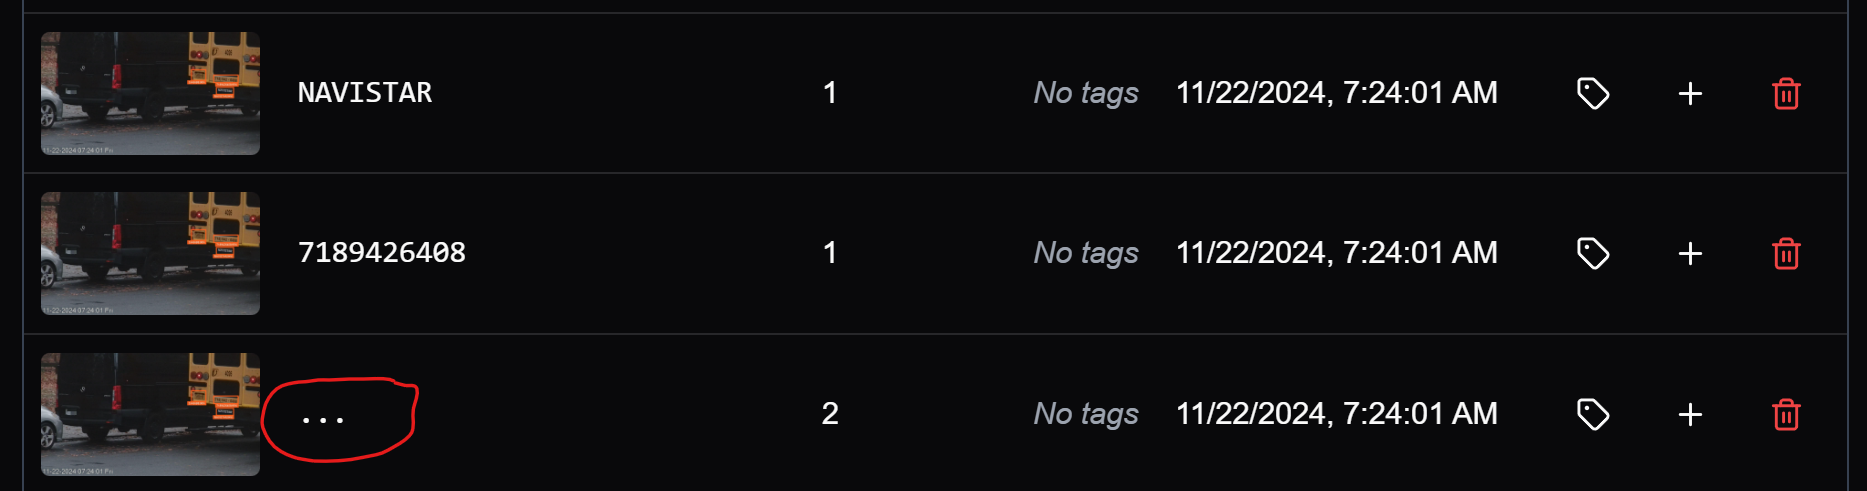This screenshot has height=491, width=1867.
Task: Open the tag icon for 7189426408
Action: coord(1592,253)
